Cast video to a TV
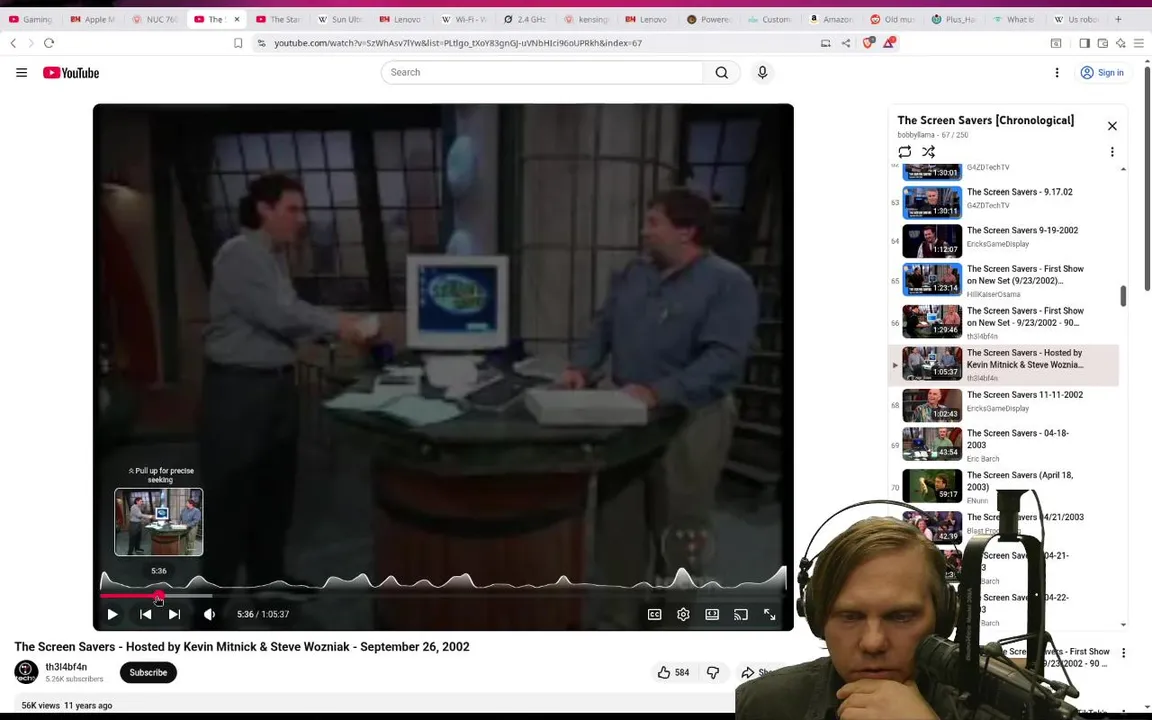 coord(741,614)
